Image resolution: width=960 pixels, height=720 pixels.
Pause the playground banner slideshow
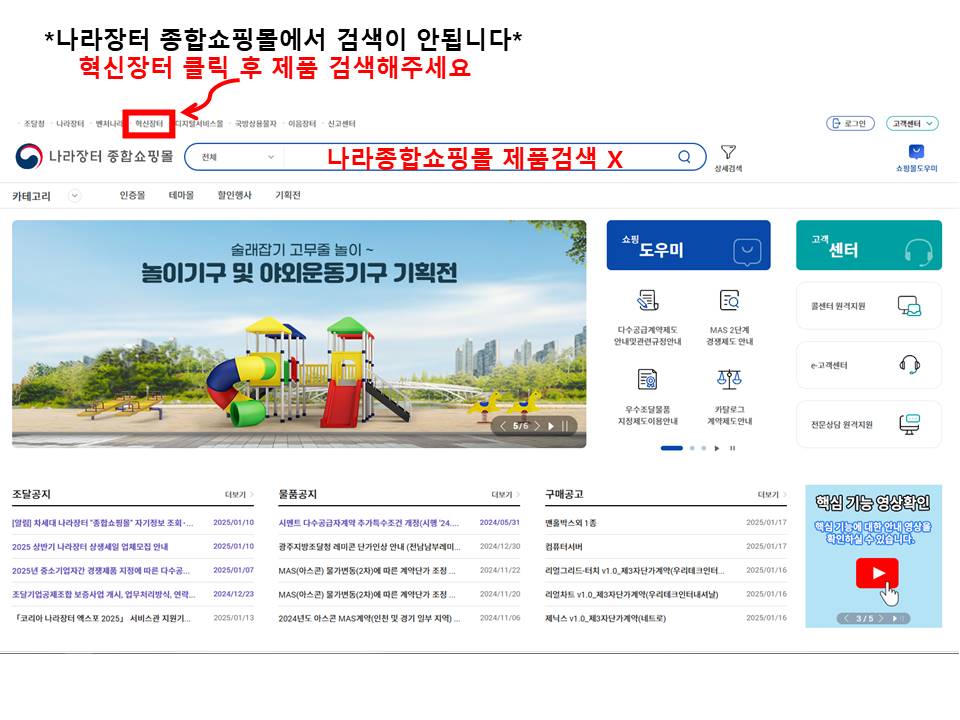coord(565,426)
